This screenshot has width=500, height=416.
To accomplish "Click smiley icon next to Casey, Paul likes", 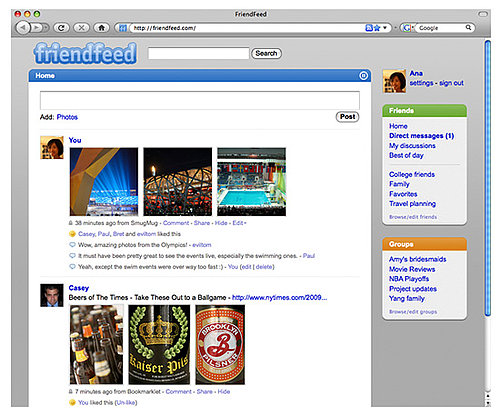I will [x=72, y=234].
